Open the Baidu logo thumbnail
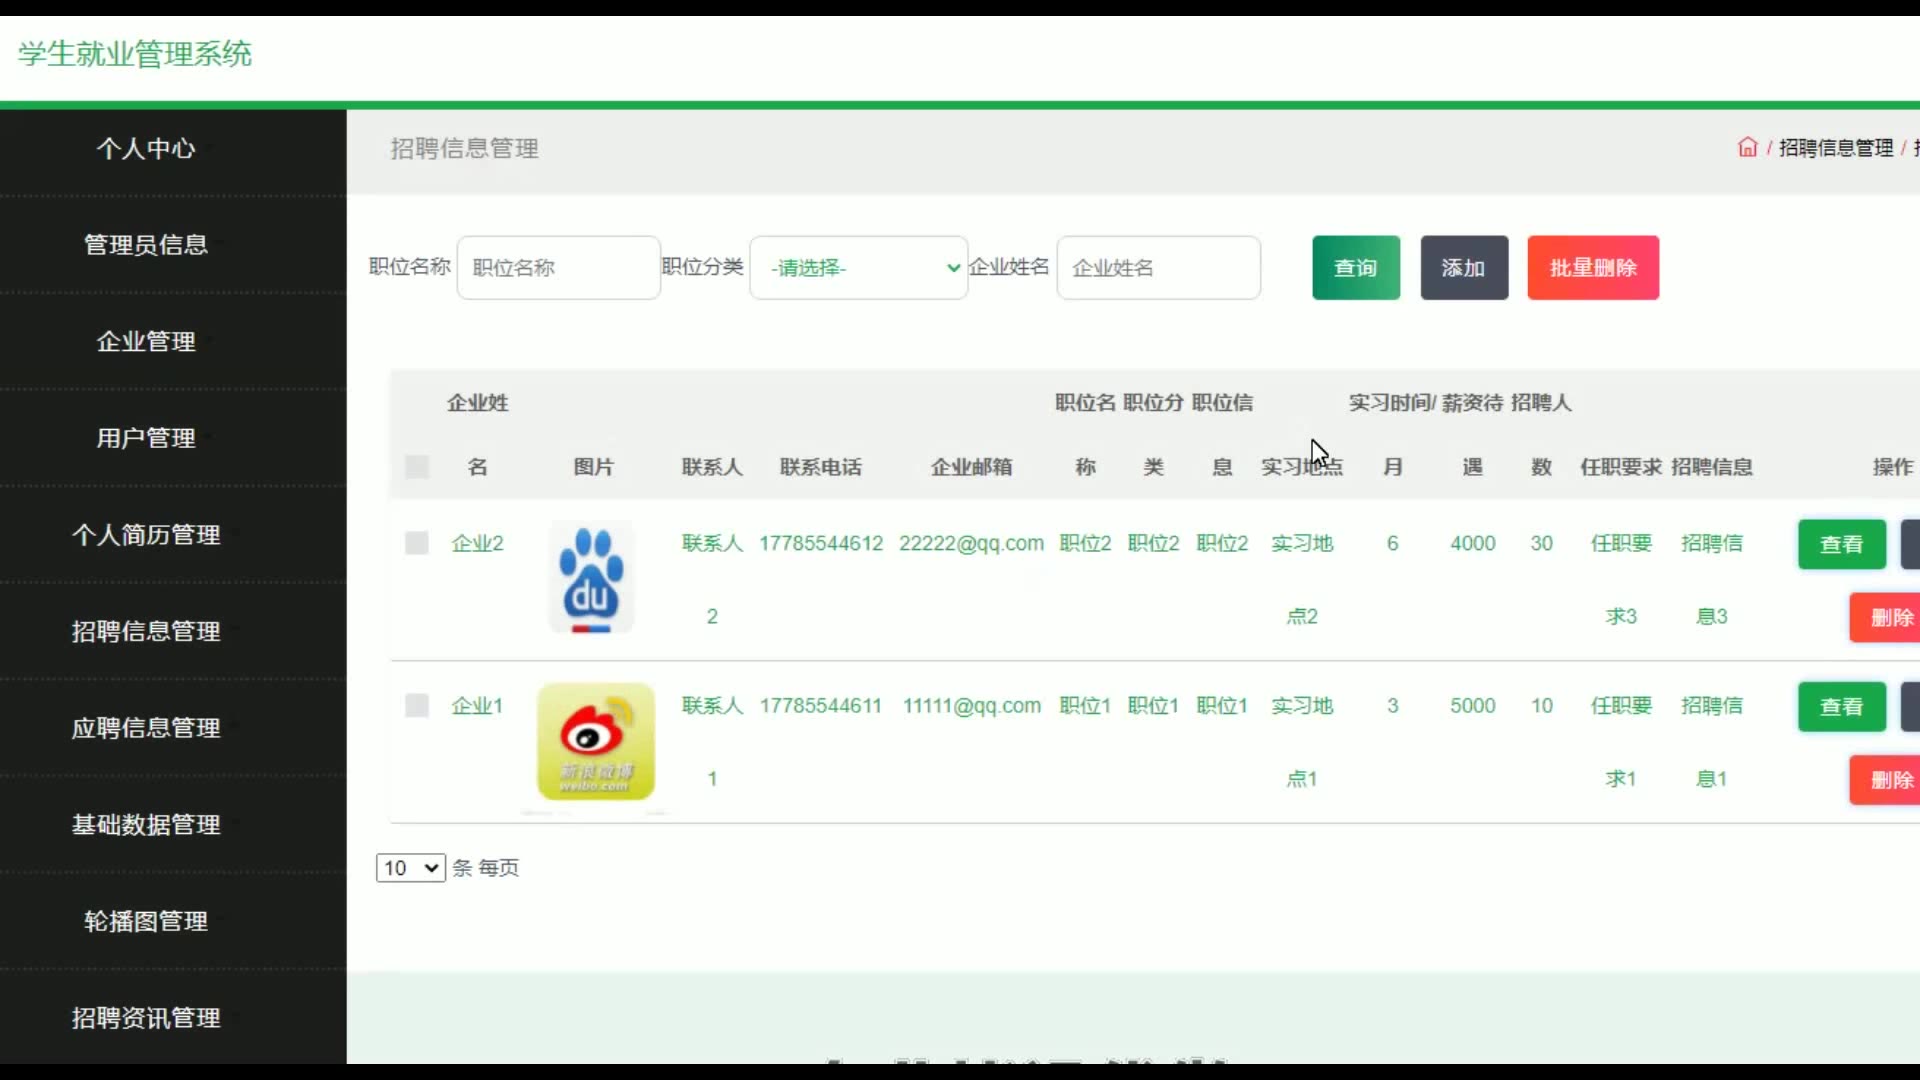The height and width of the screenshot is (1080, 1920). [591, 577]
